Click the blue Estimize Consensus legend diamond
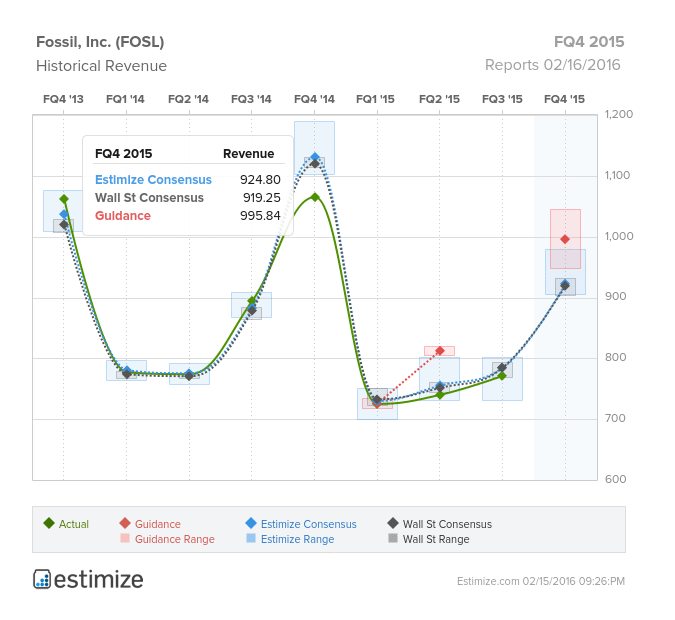This screenshot has height=620, width=675. coord(251,523)
